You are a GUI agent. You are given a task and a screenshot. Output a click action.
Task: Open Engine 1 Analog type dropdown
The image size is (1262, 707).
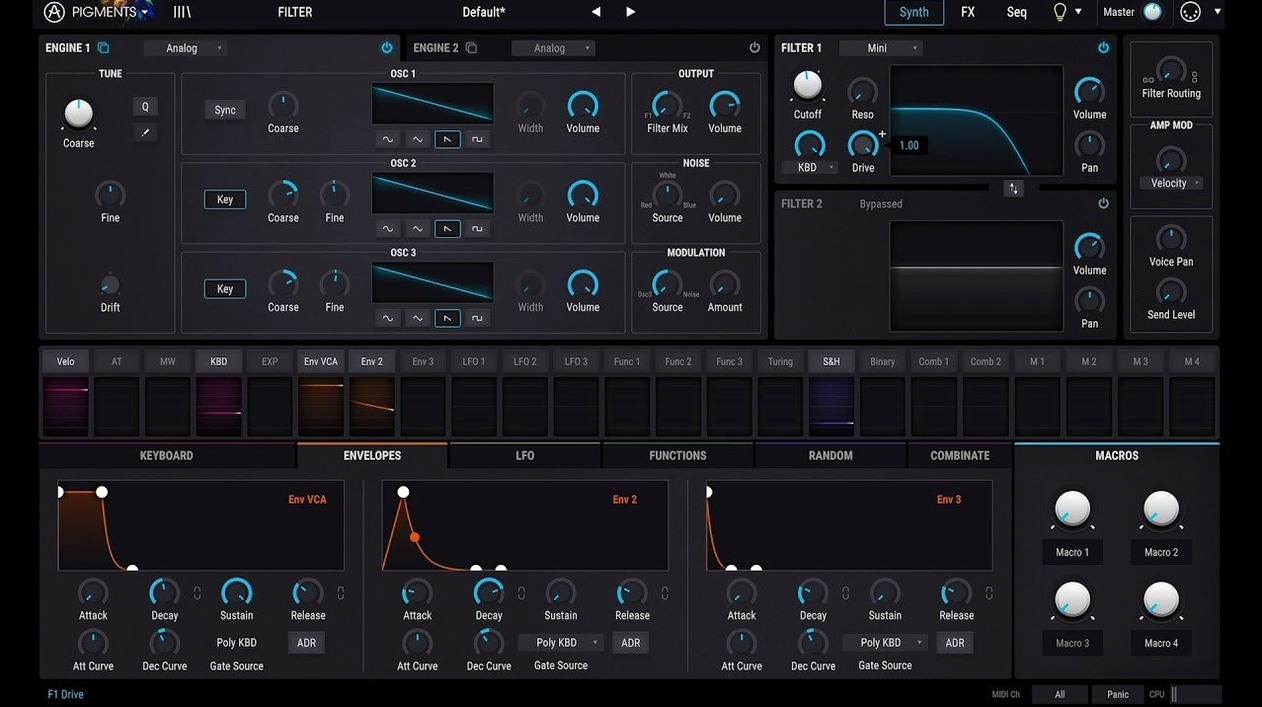pyautogui.click(x=185, y=48)
